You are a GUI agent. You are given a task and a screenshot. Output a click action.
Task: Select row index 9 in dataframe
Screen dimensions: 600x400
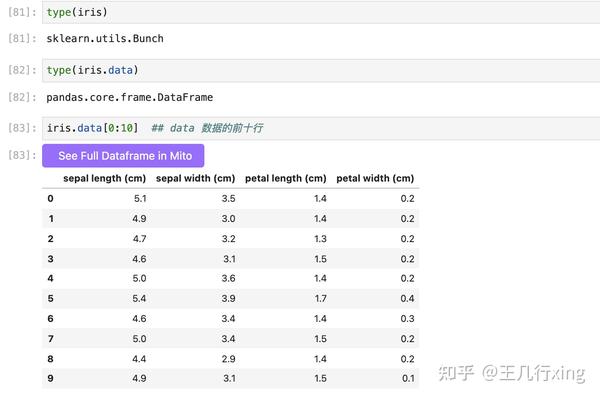pyautogui.click(x=51, y=379)
